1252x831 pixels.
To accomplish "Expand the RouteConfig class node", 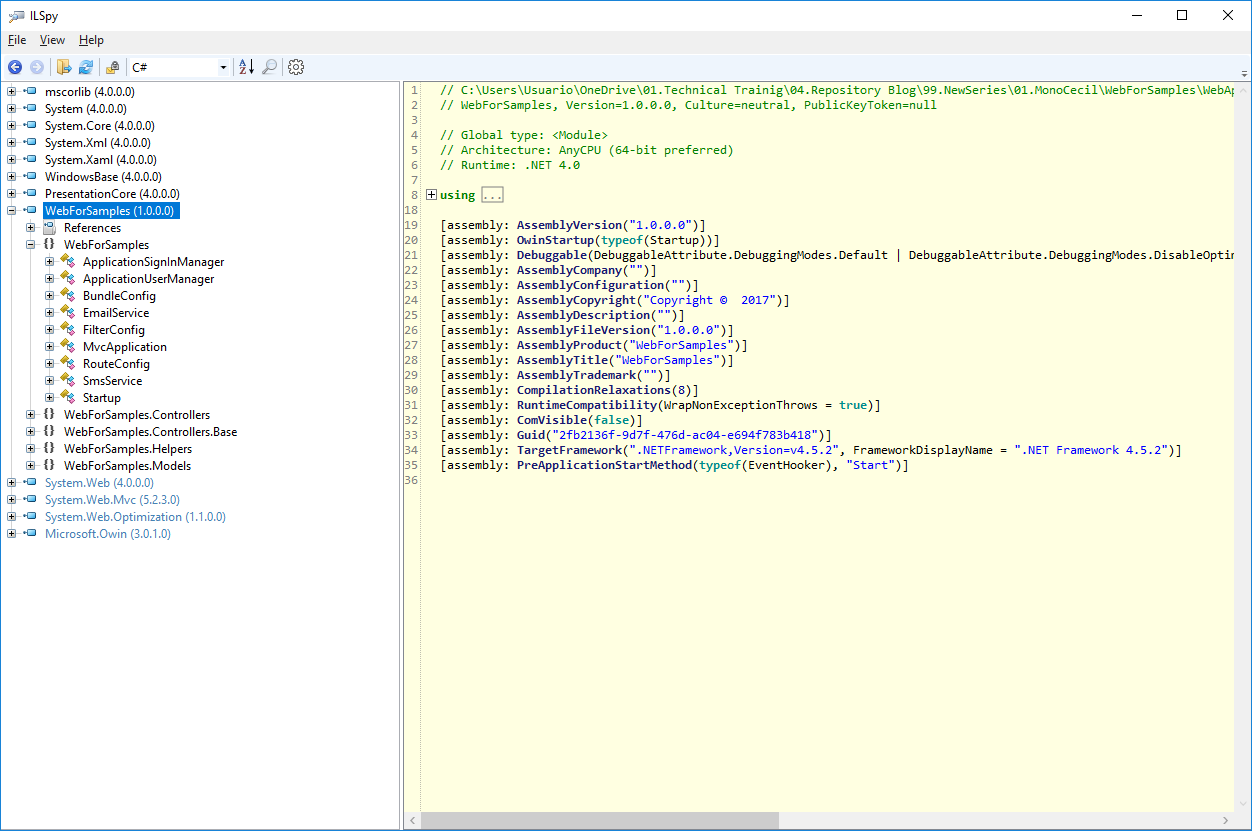I will [x=49, y=364].
